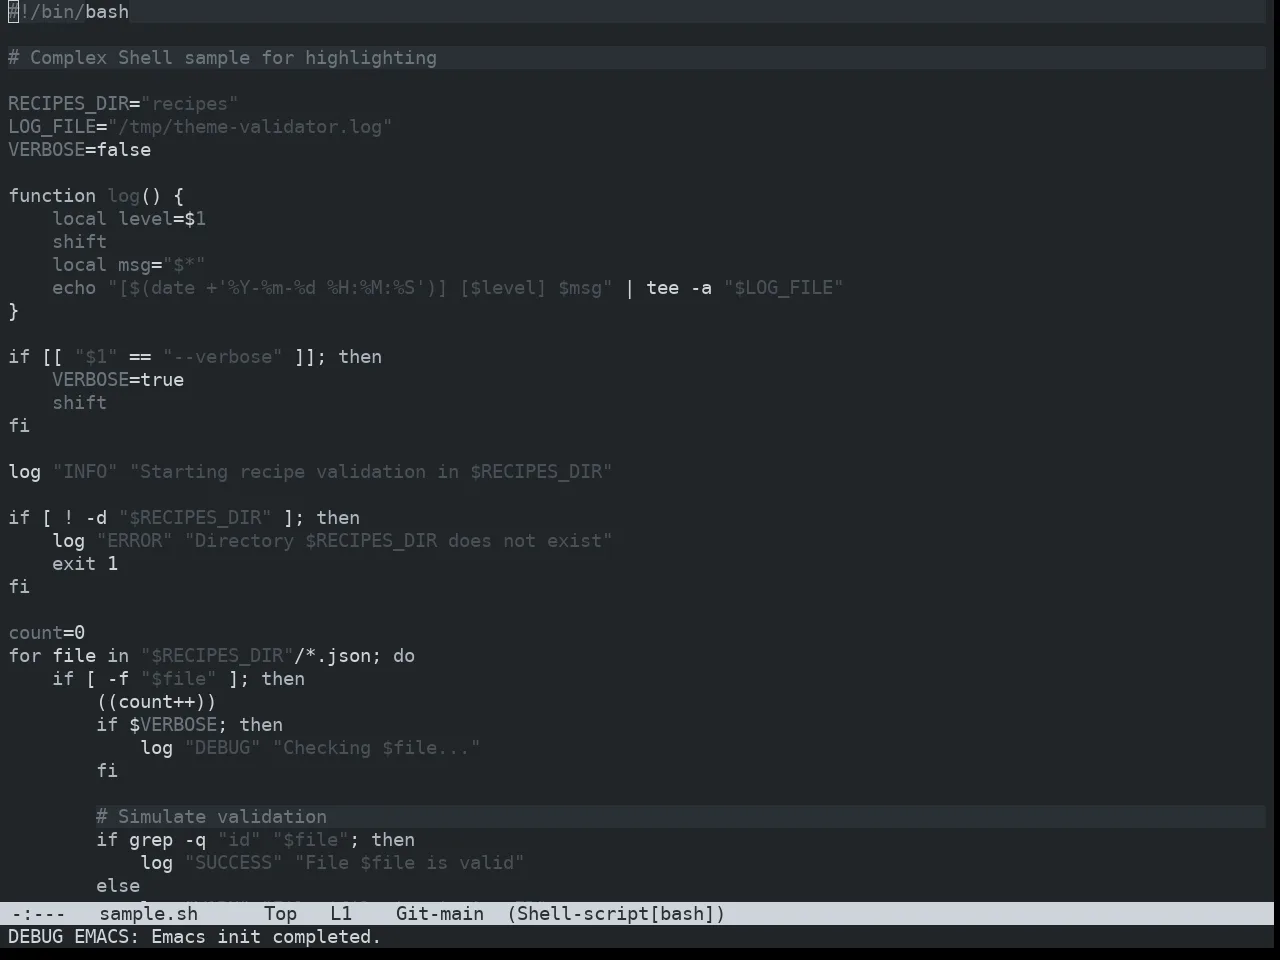Click the 'local level=$1' line

tap(129, 219)
